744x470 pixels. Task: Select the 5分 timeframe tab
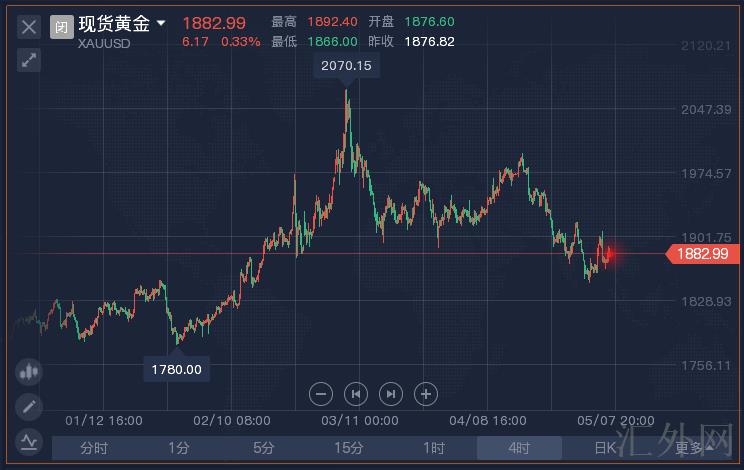point(264,448)
